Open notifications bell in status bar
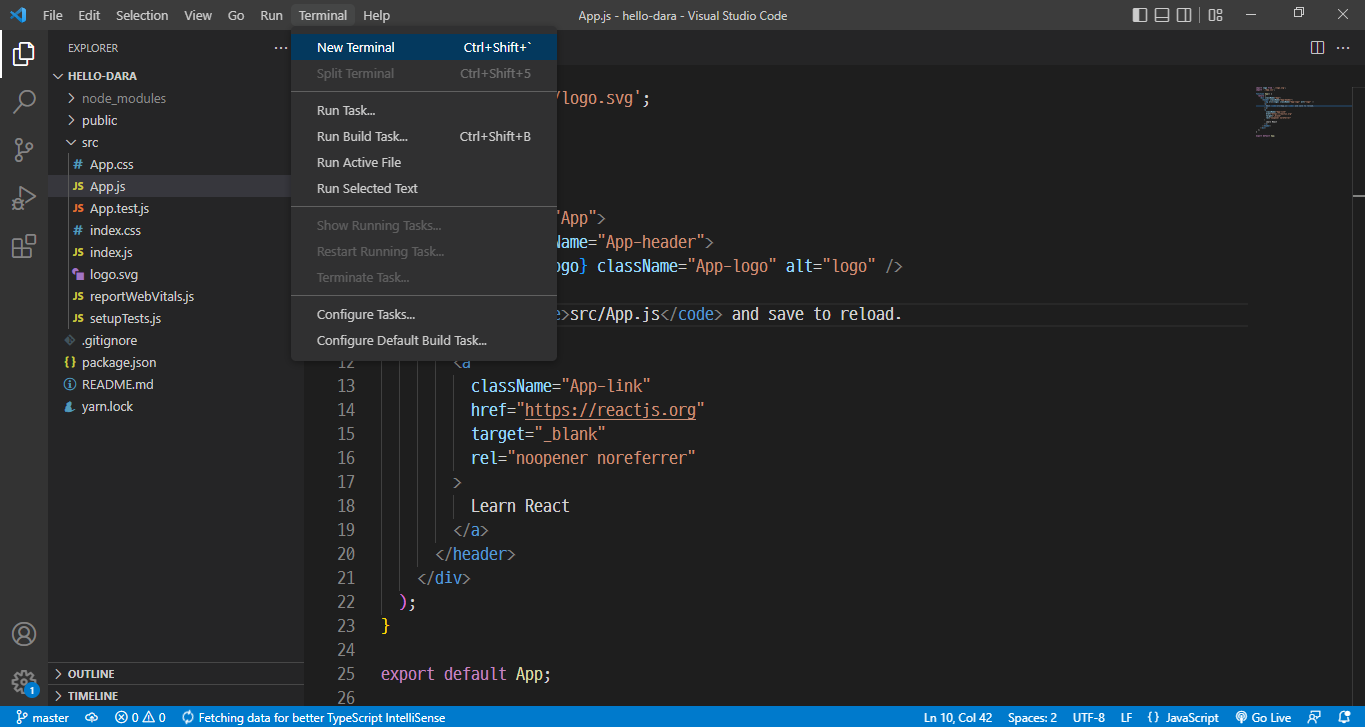The height and width of the screenshot is (727, 1365). 1342,717
